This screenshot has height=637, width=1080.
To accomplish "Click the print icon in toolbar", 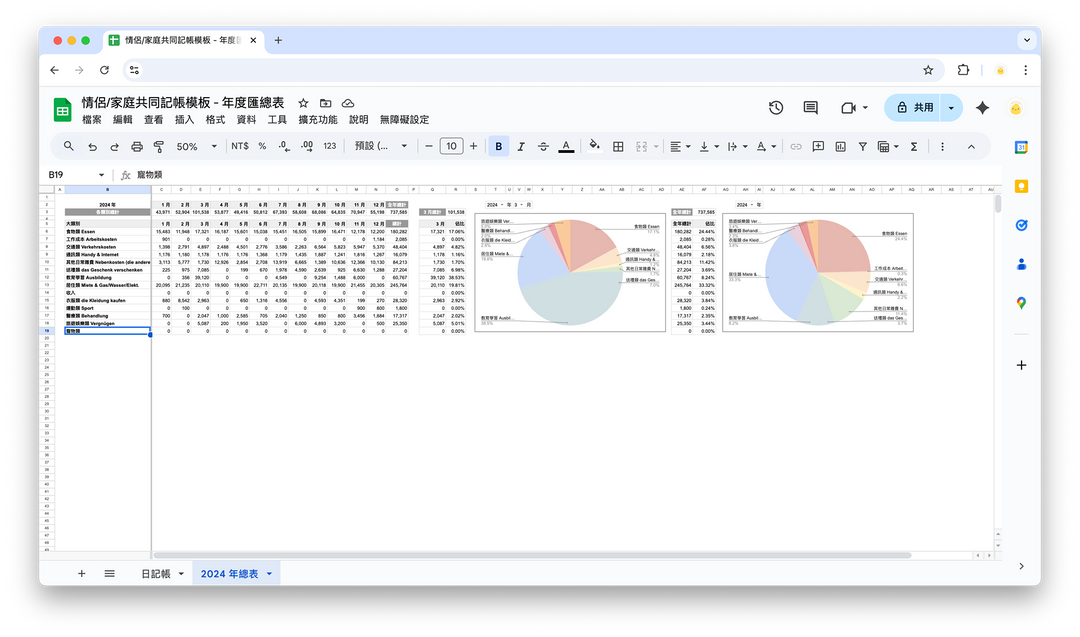I will tap(136, 146).
